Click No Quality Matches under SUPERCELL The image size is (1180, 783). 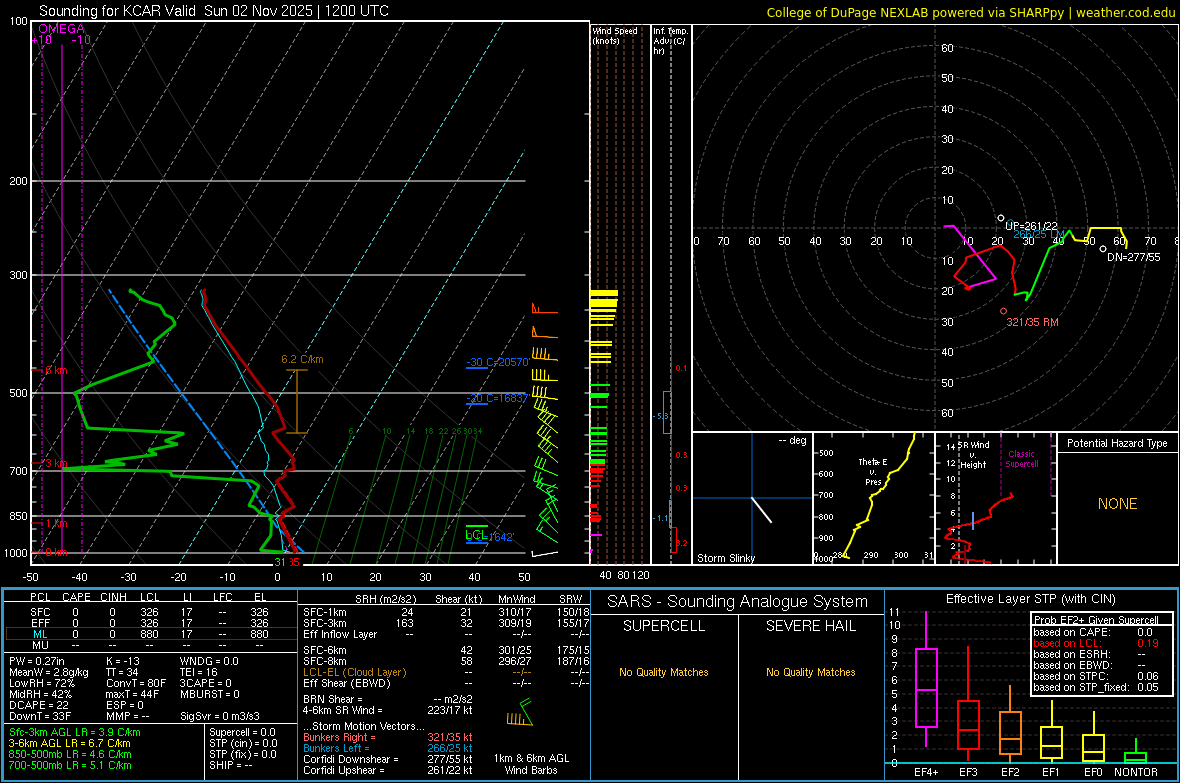coord(664,672)
